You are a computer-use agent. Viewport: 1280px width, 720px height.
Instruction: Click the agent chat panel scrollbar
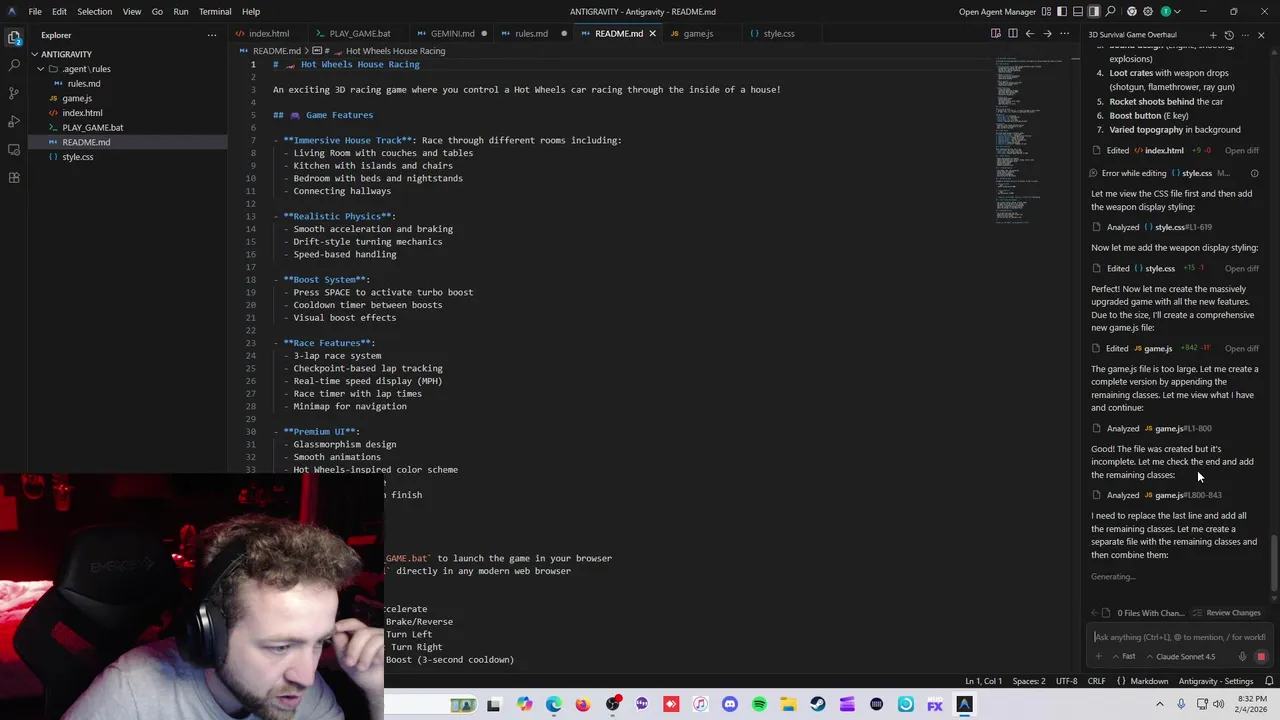[1273, 565]
